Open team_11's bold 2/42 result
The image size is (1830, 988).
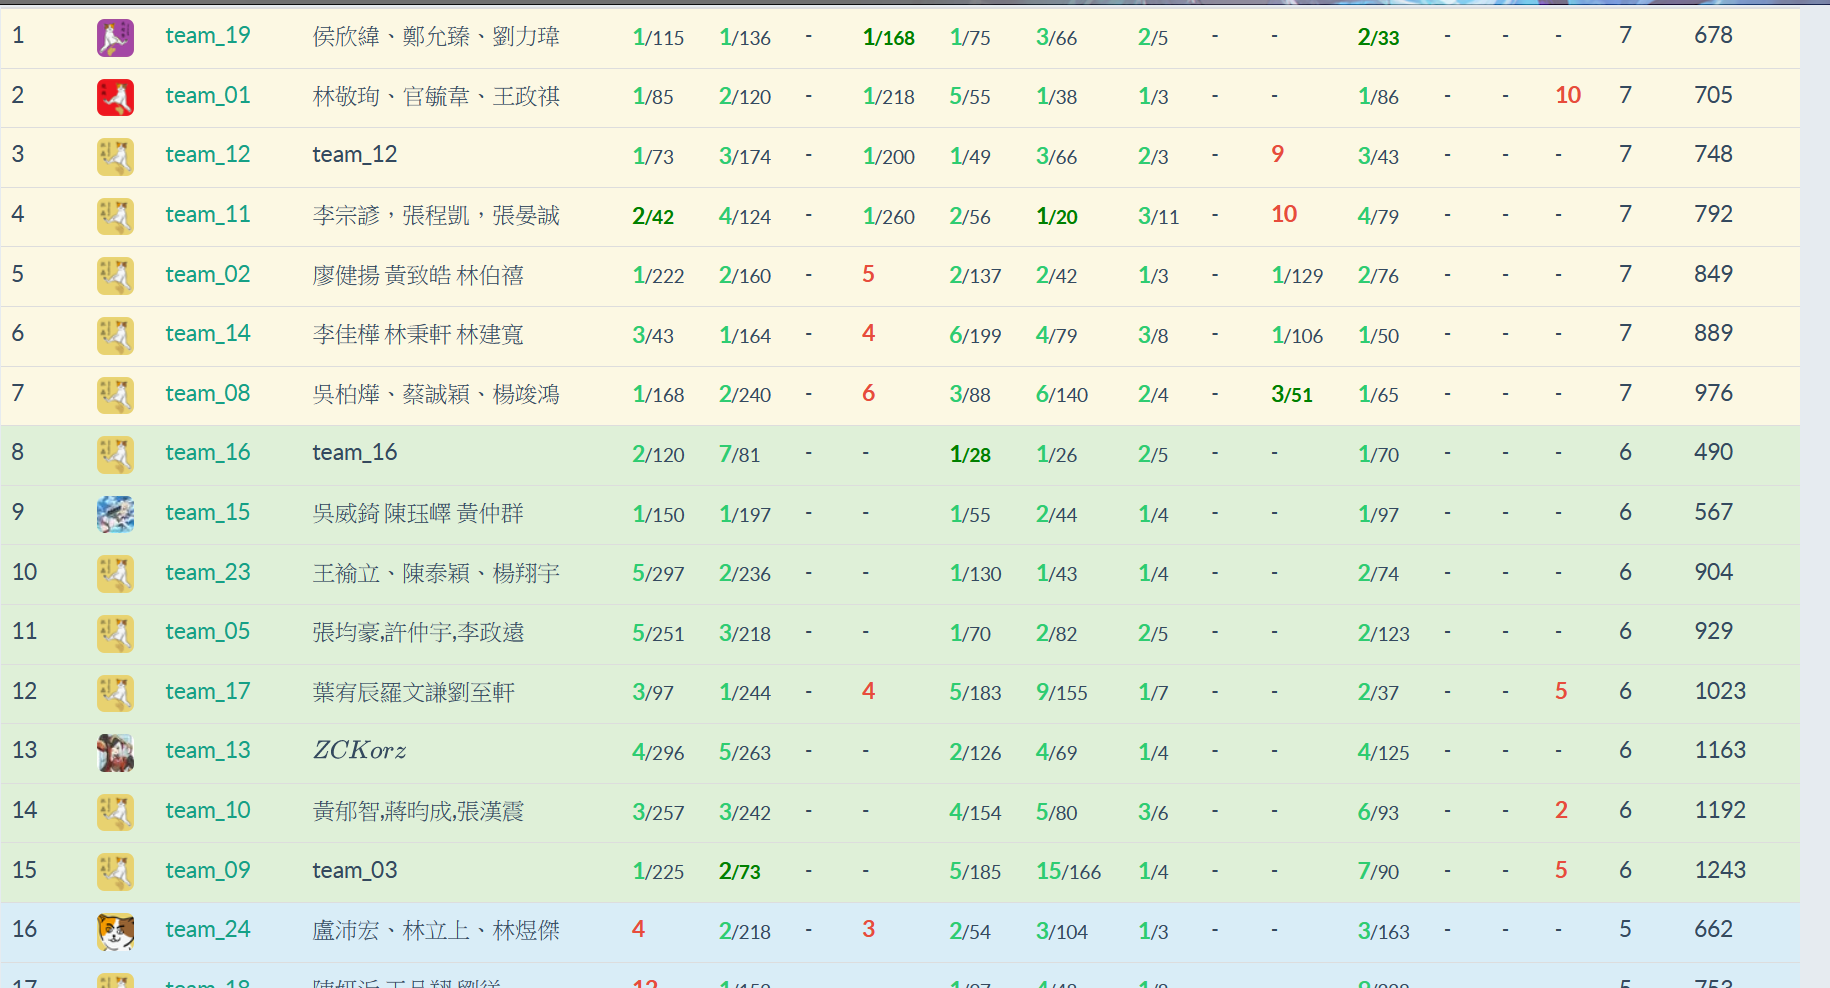(x=653, y=217)
